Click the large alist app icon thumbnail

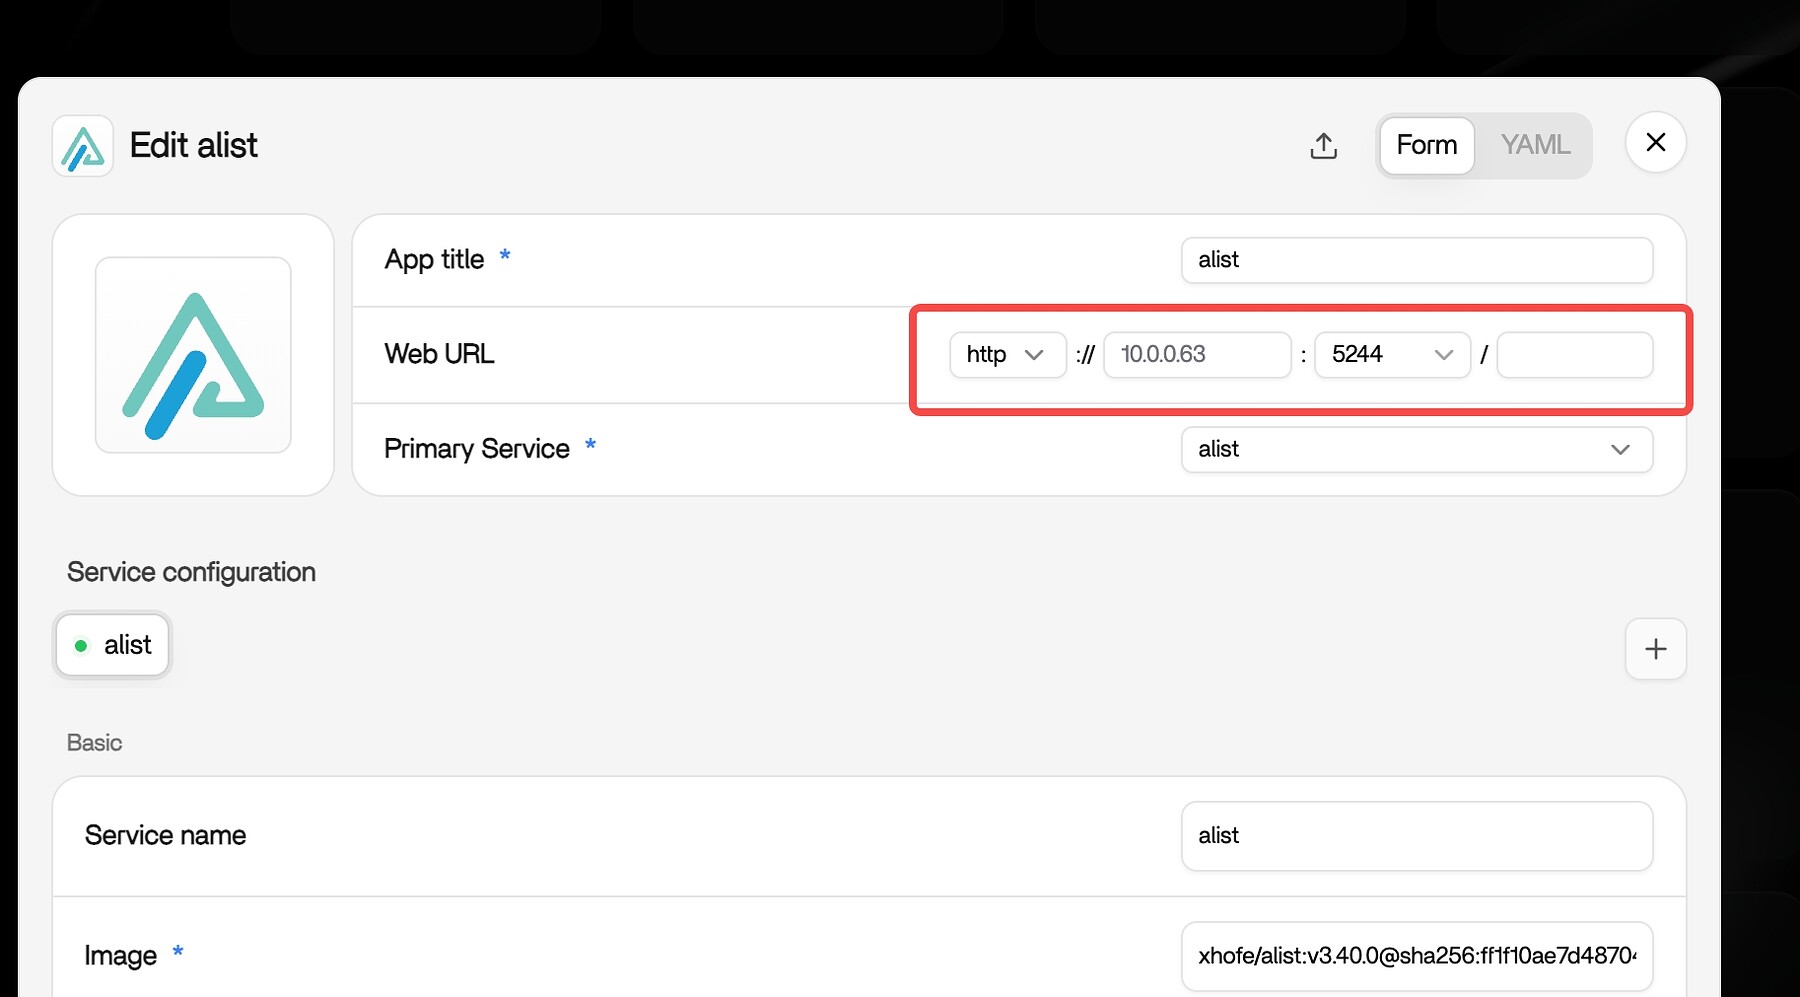coord(193,355)
